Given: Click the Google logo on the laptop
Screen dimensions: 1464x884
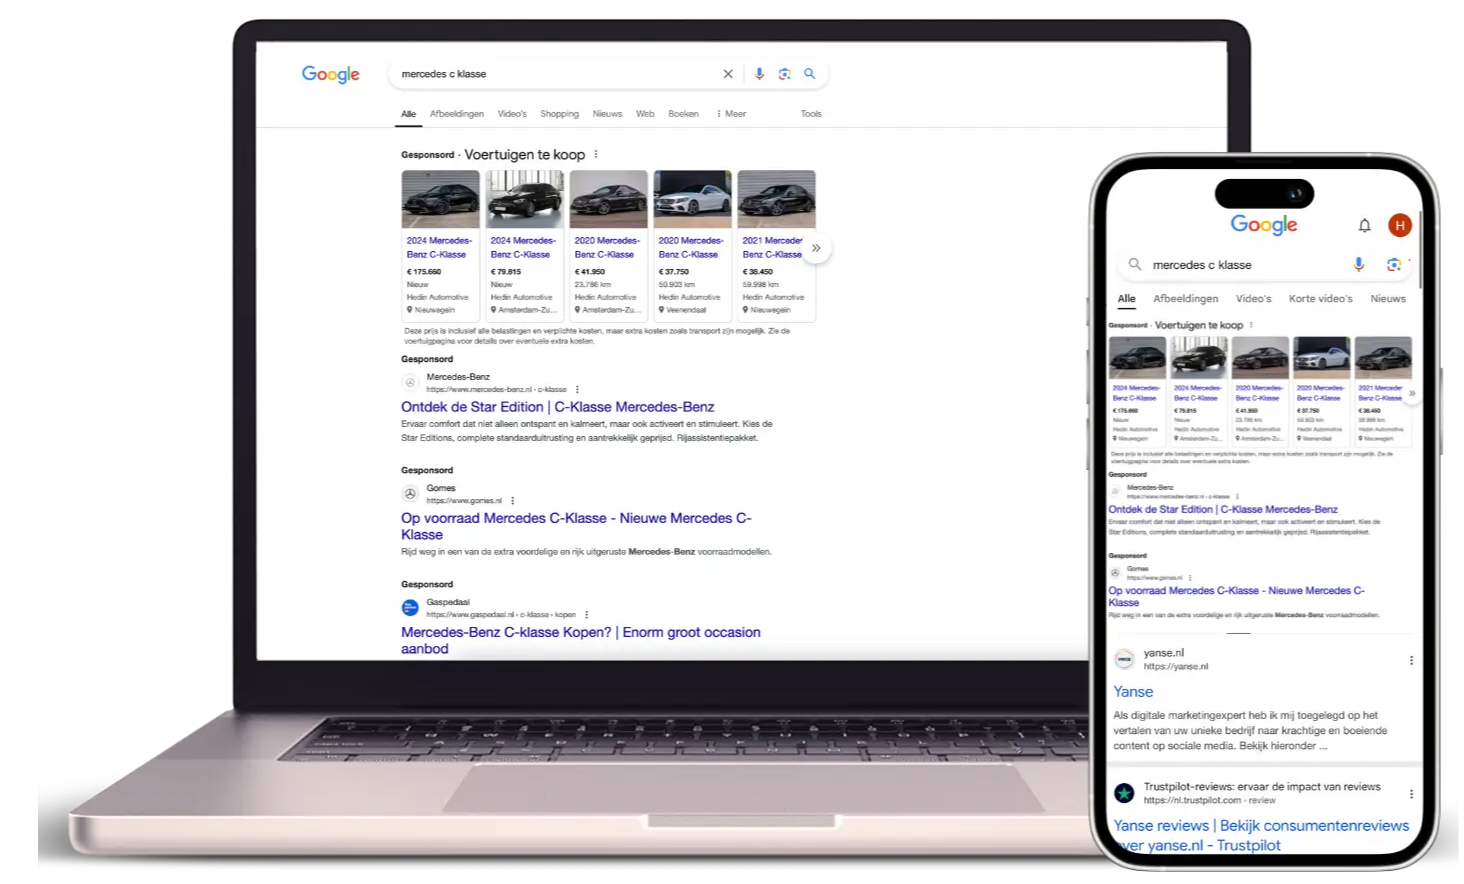Looking at the screenshot, I should [331, 74].
